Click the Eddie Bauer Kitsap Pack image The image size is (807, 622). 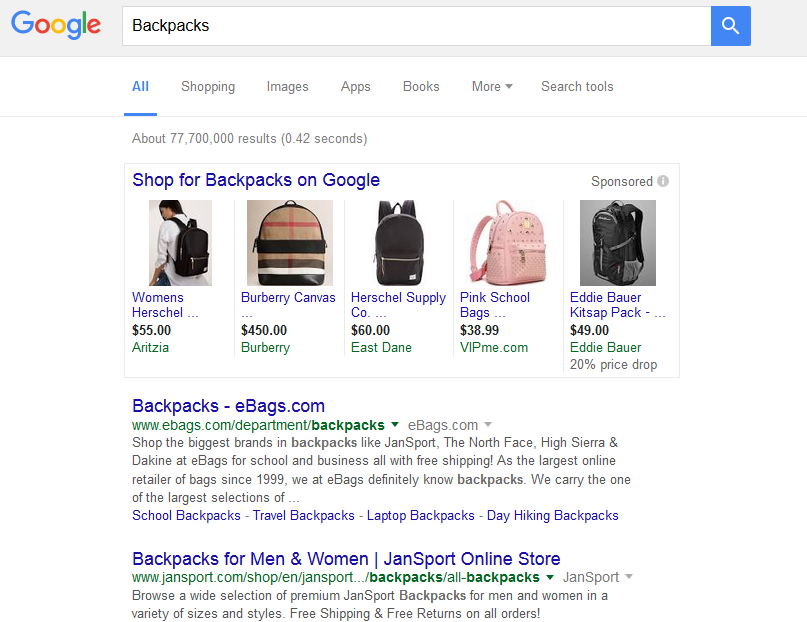tap(618, 243)
